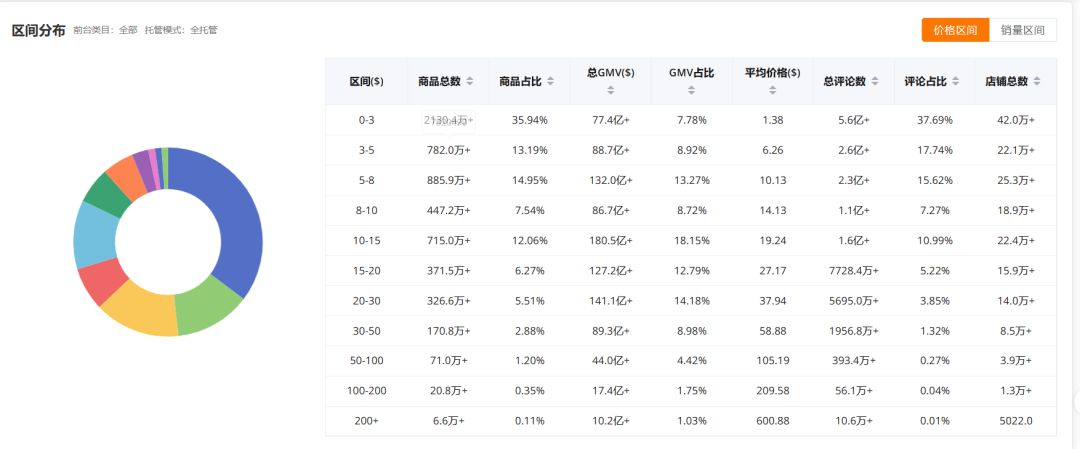Click the 200+ price range cell
The image size is (1080, 449).
(366, 421)
